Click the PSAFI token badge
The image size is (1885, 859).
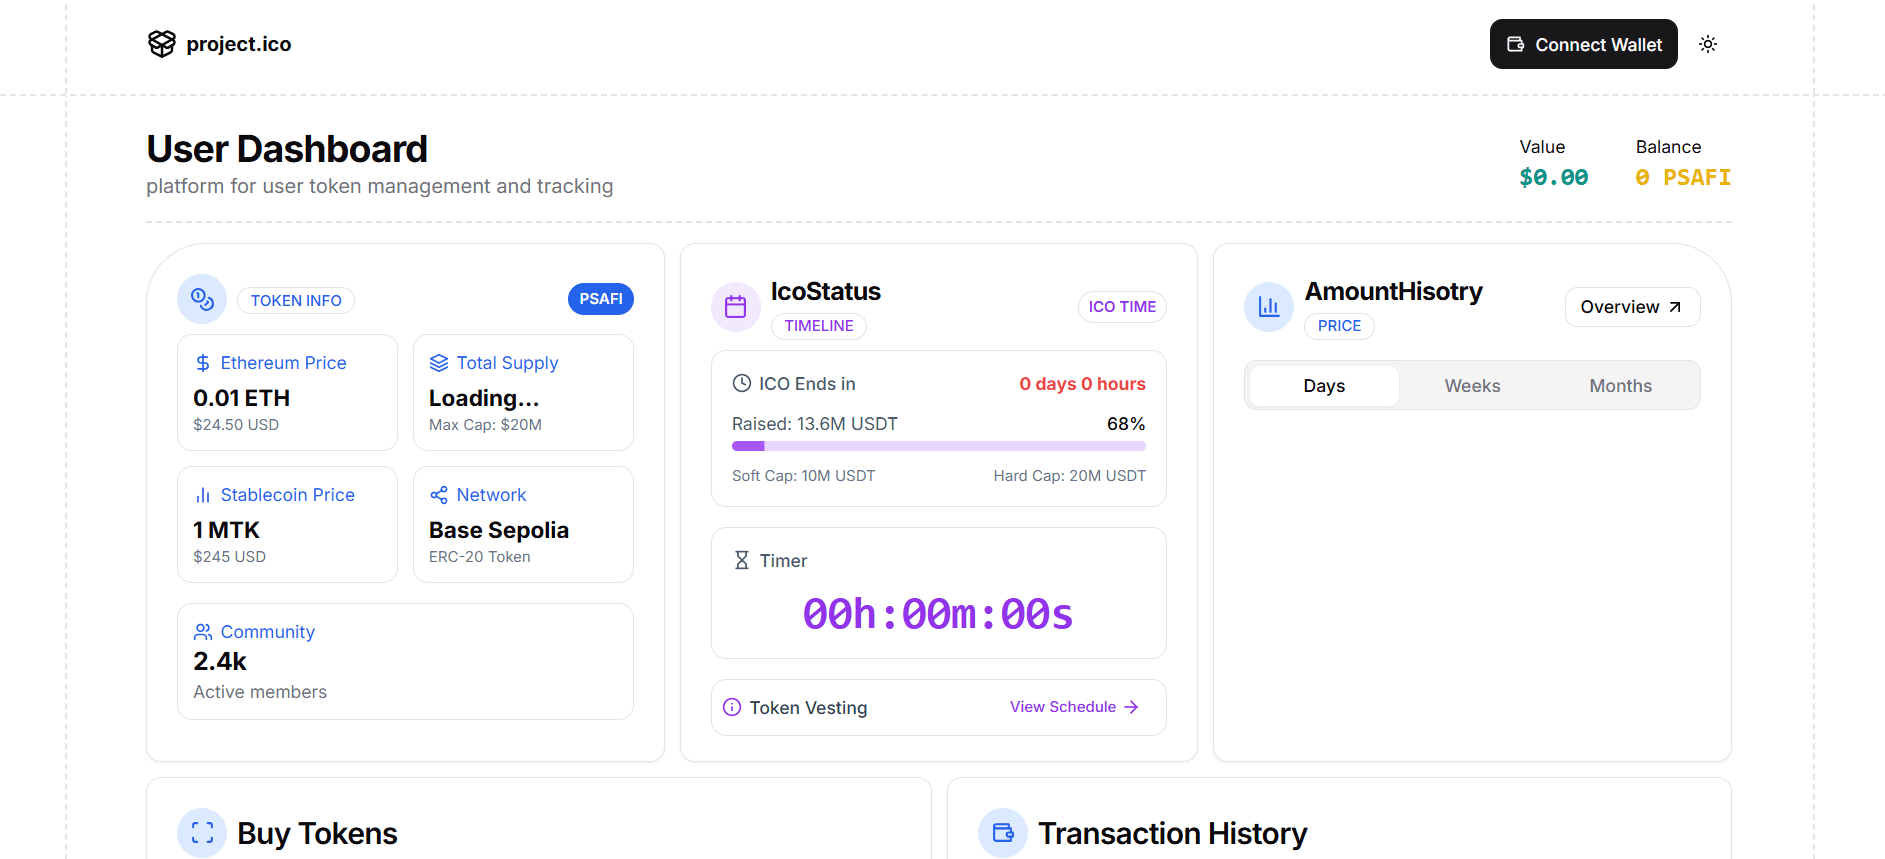click(600, 299)
